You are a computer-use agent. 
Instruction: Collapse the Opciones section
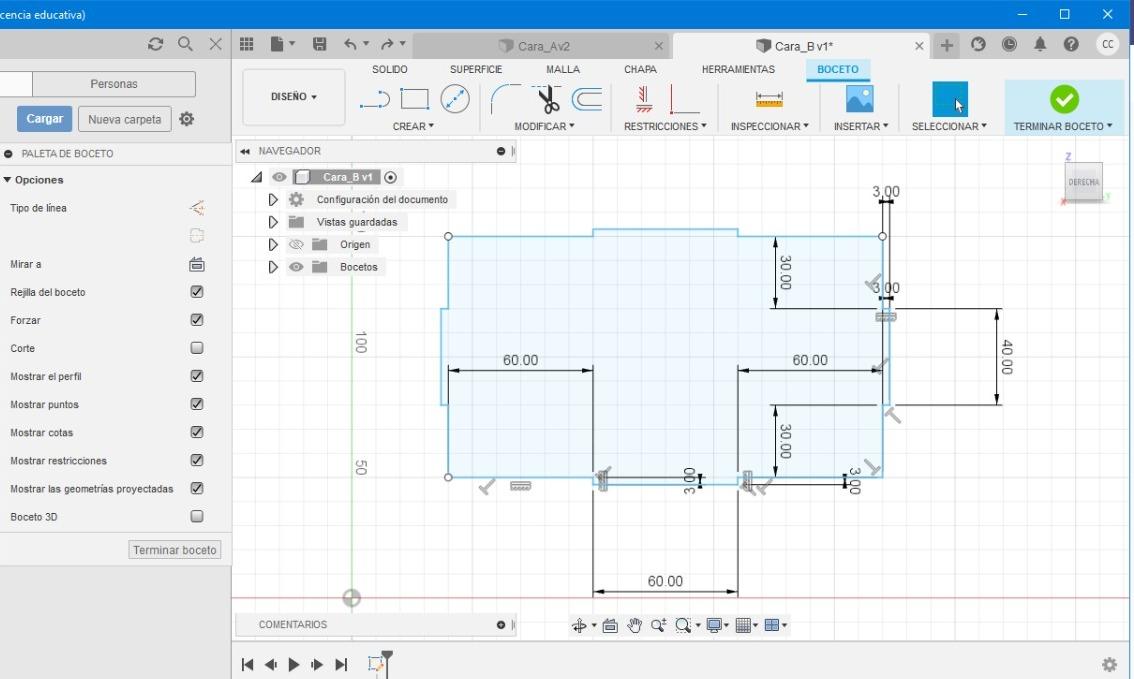[x=7, y=179]
